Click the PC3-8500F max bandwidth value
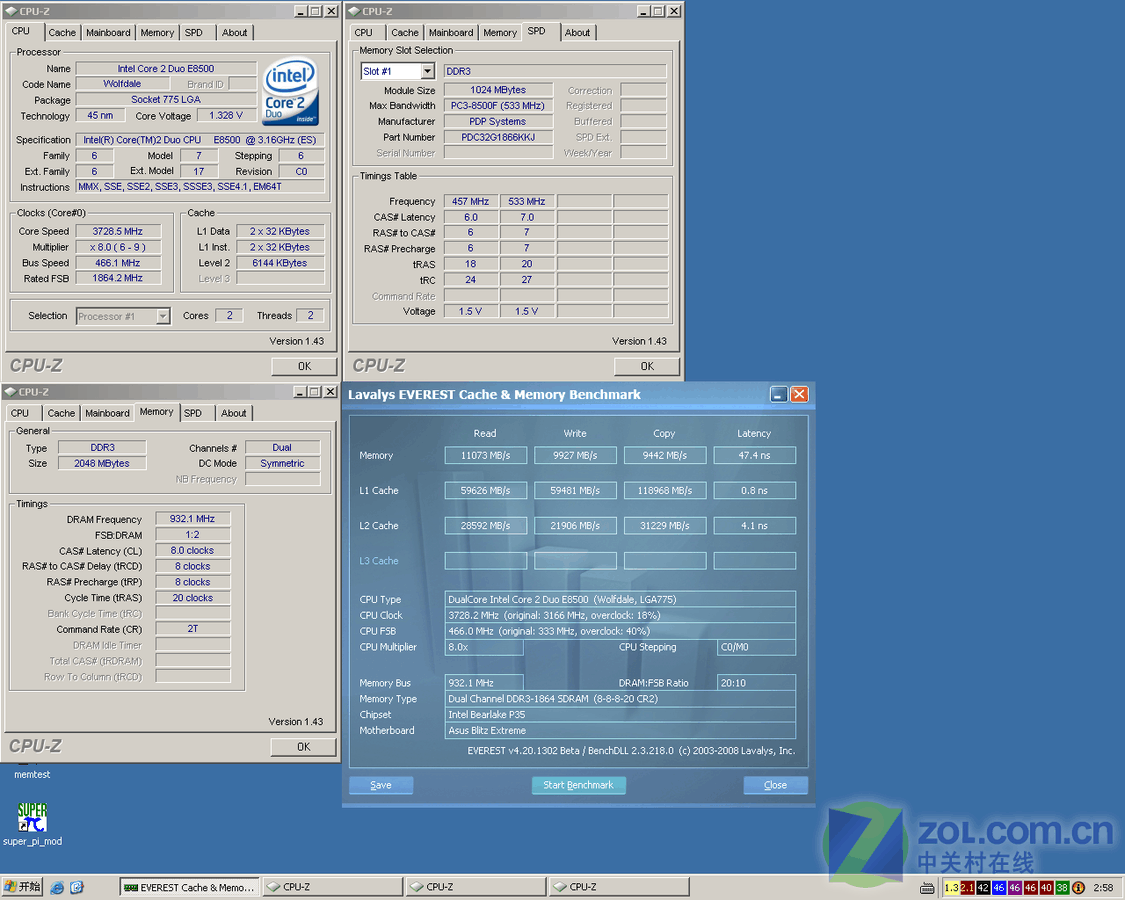The width and height of the screenshot is (1125, 900). tap(498, 106)
